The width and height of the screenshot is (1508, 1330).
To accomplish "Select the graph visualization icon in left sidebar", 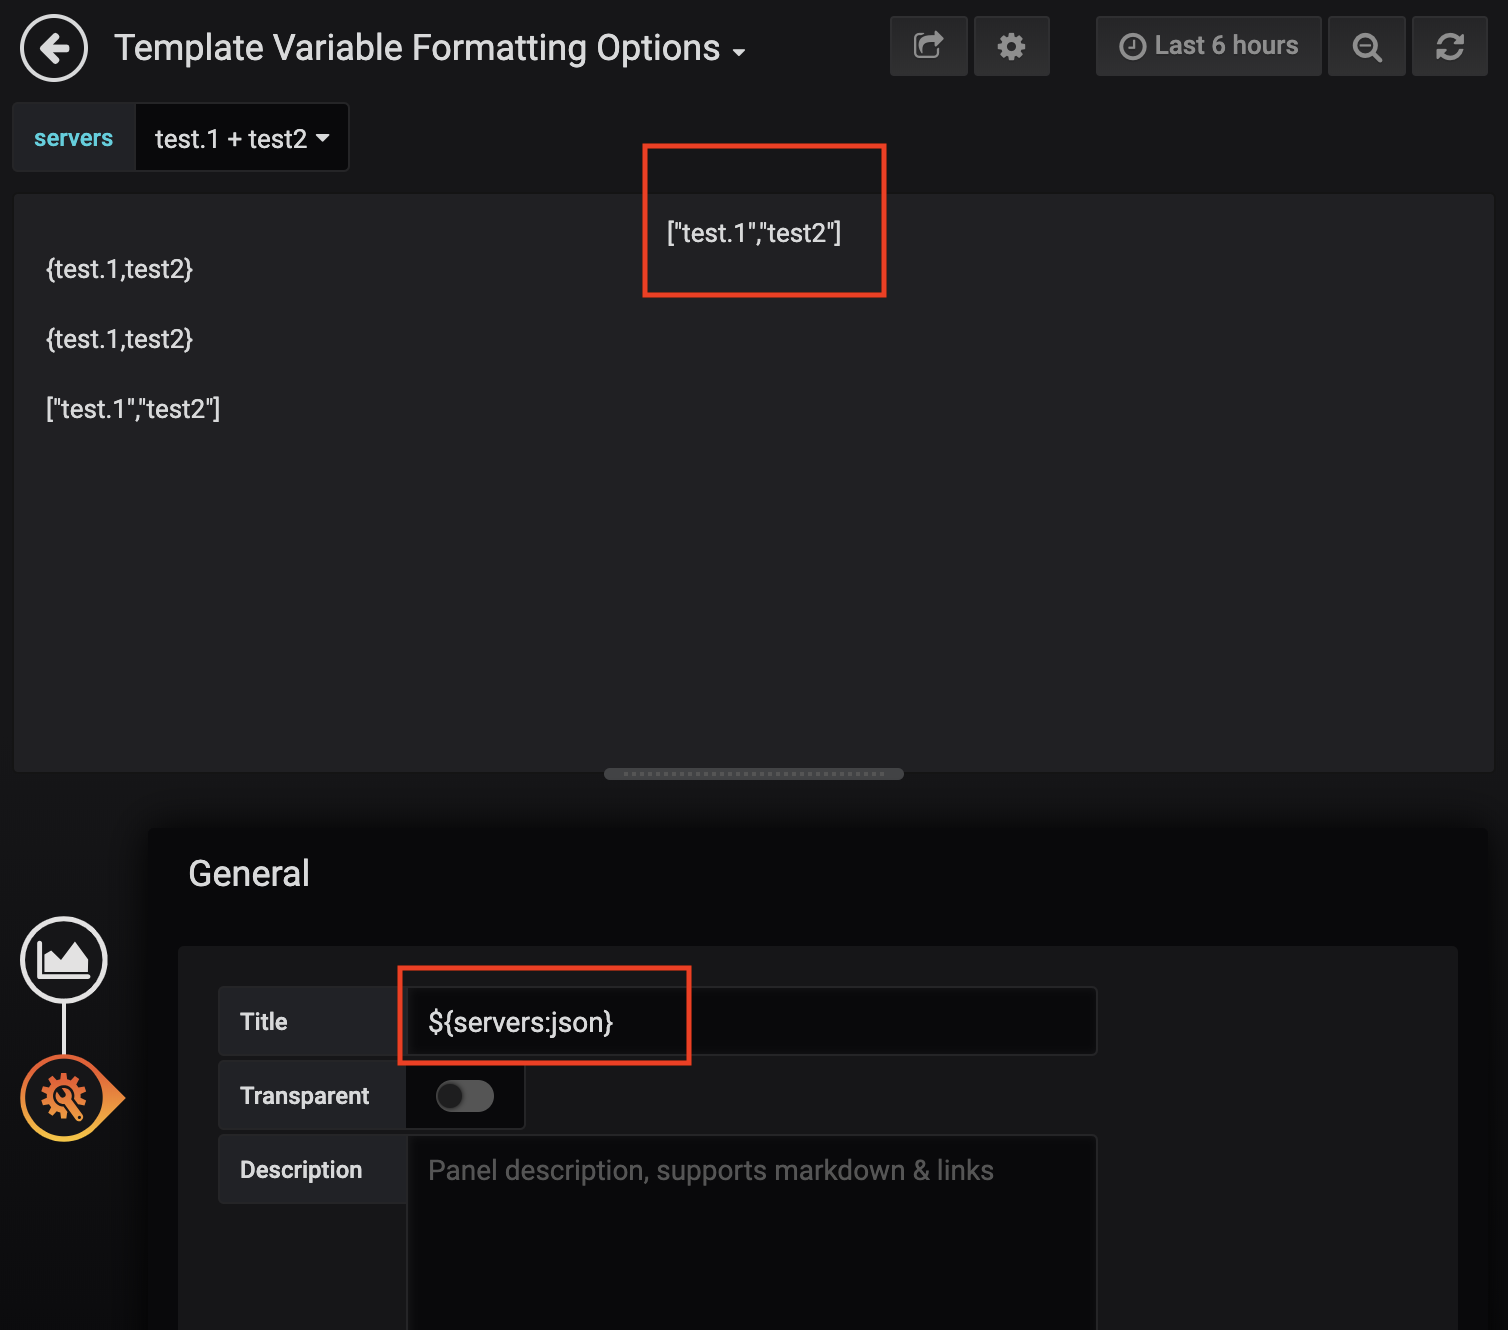I will point(63,958).
